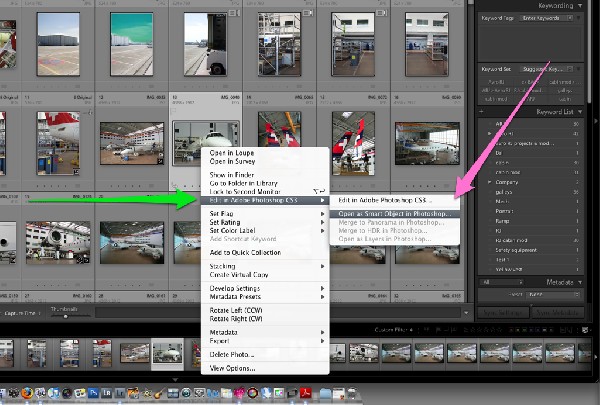This screenshot has width=600, height=405.
Task: Choose Open in Loupe
Action: click(232, 153)
